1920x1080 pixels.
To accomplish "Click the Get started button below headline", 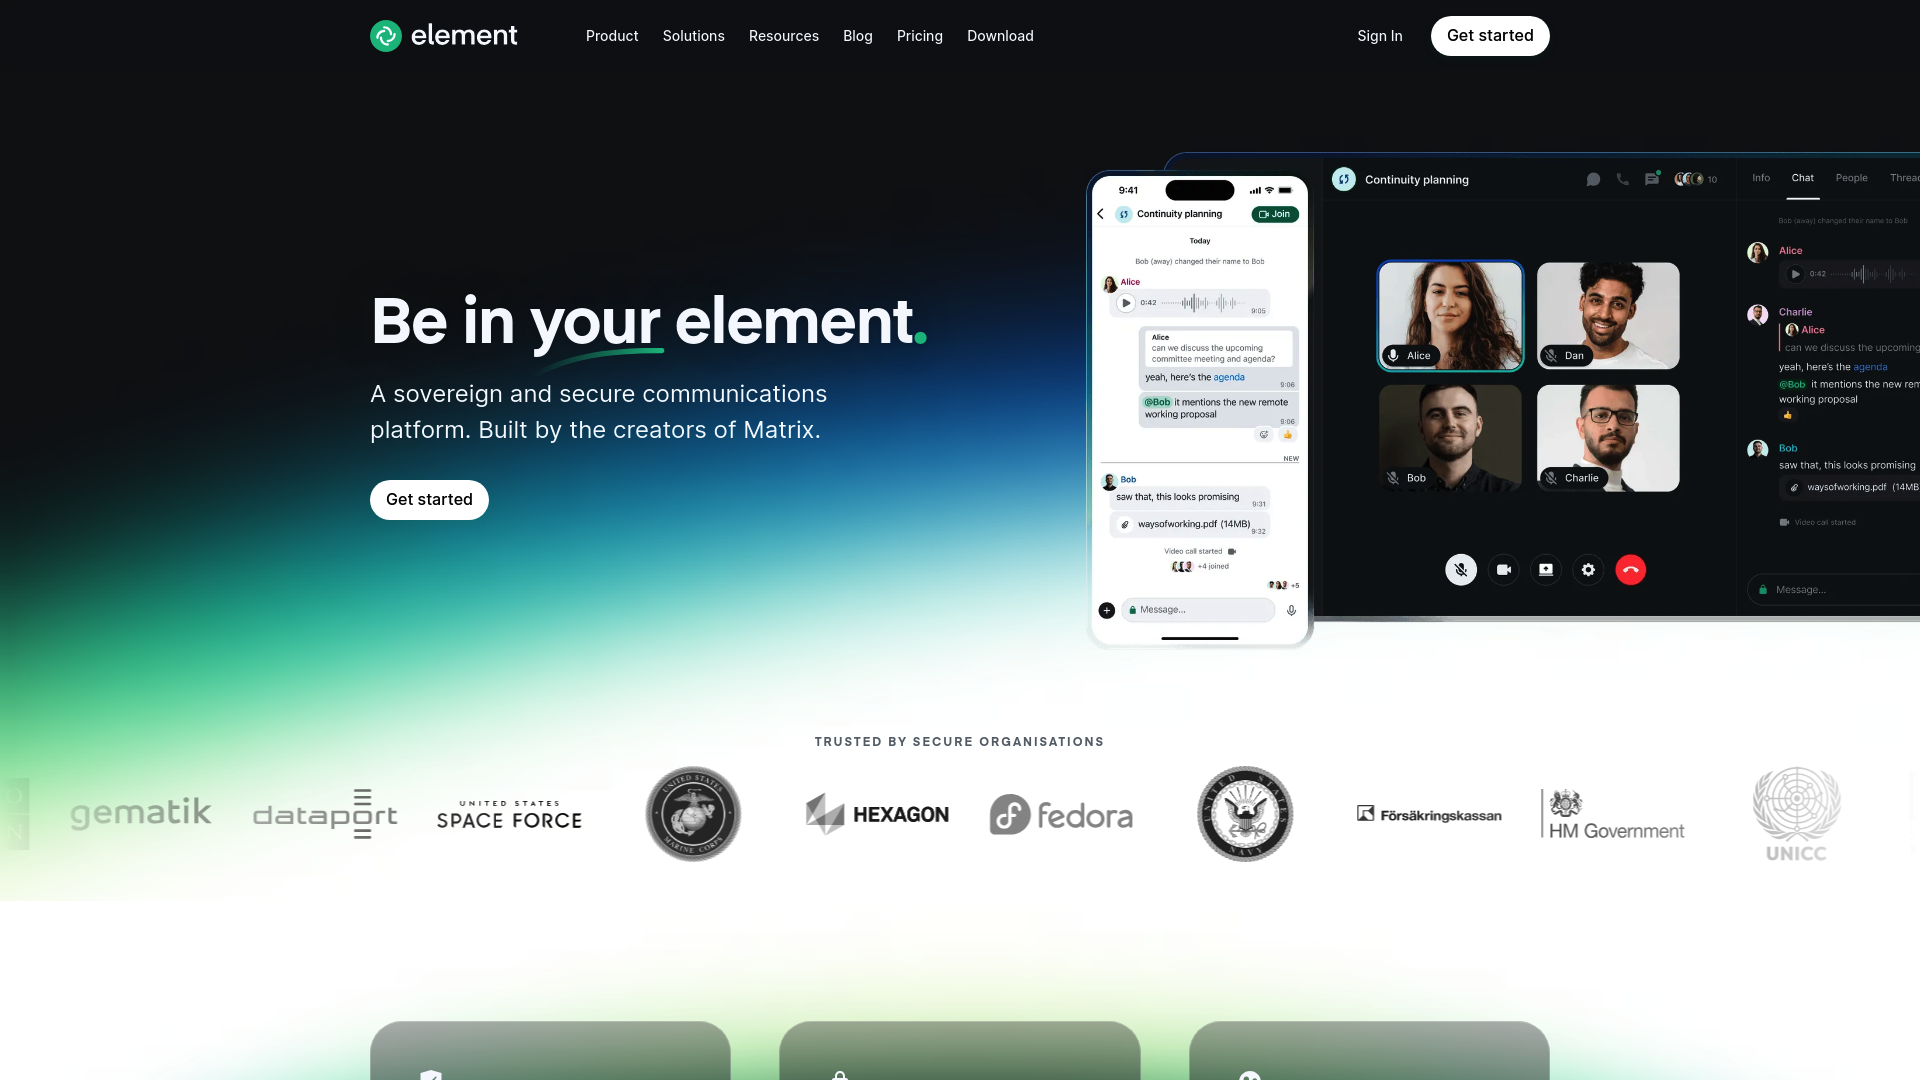I will tap(429, 498).
